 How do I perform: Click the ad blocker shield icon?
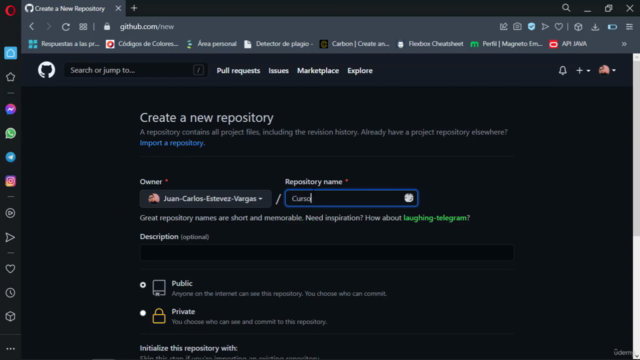531,27
